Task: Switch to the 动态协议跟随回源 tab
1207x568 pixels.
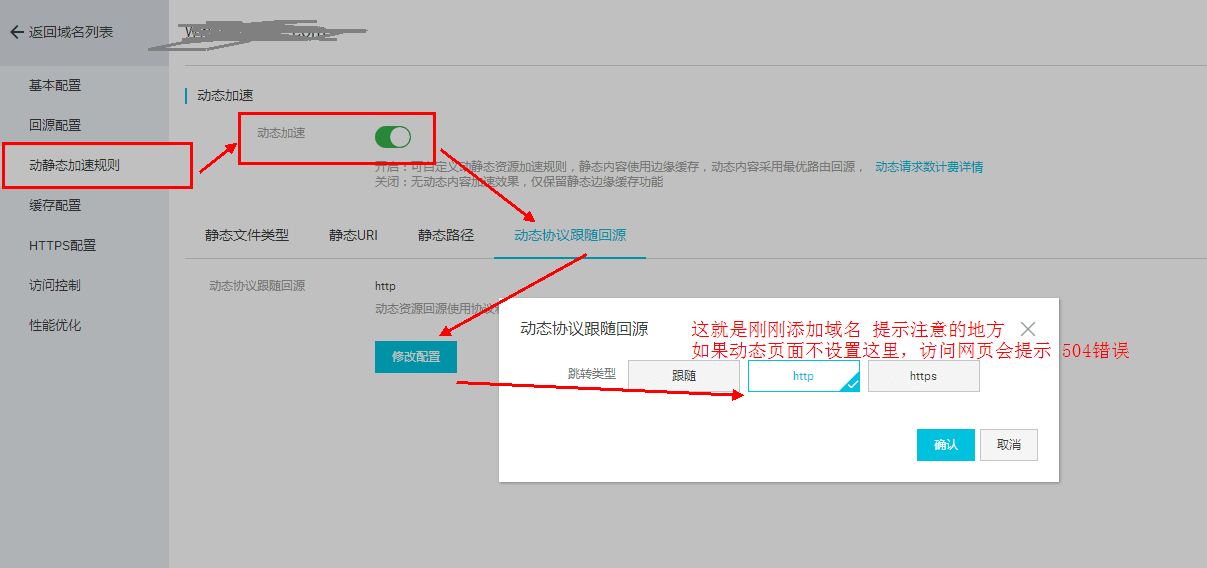Action: click(570, 236)
